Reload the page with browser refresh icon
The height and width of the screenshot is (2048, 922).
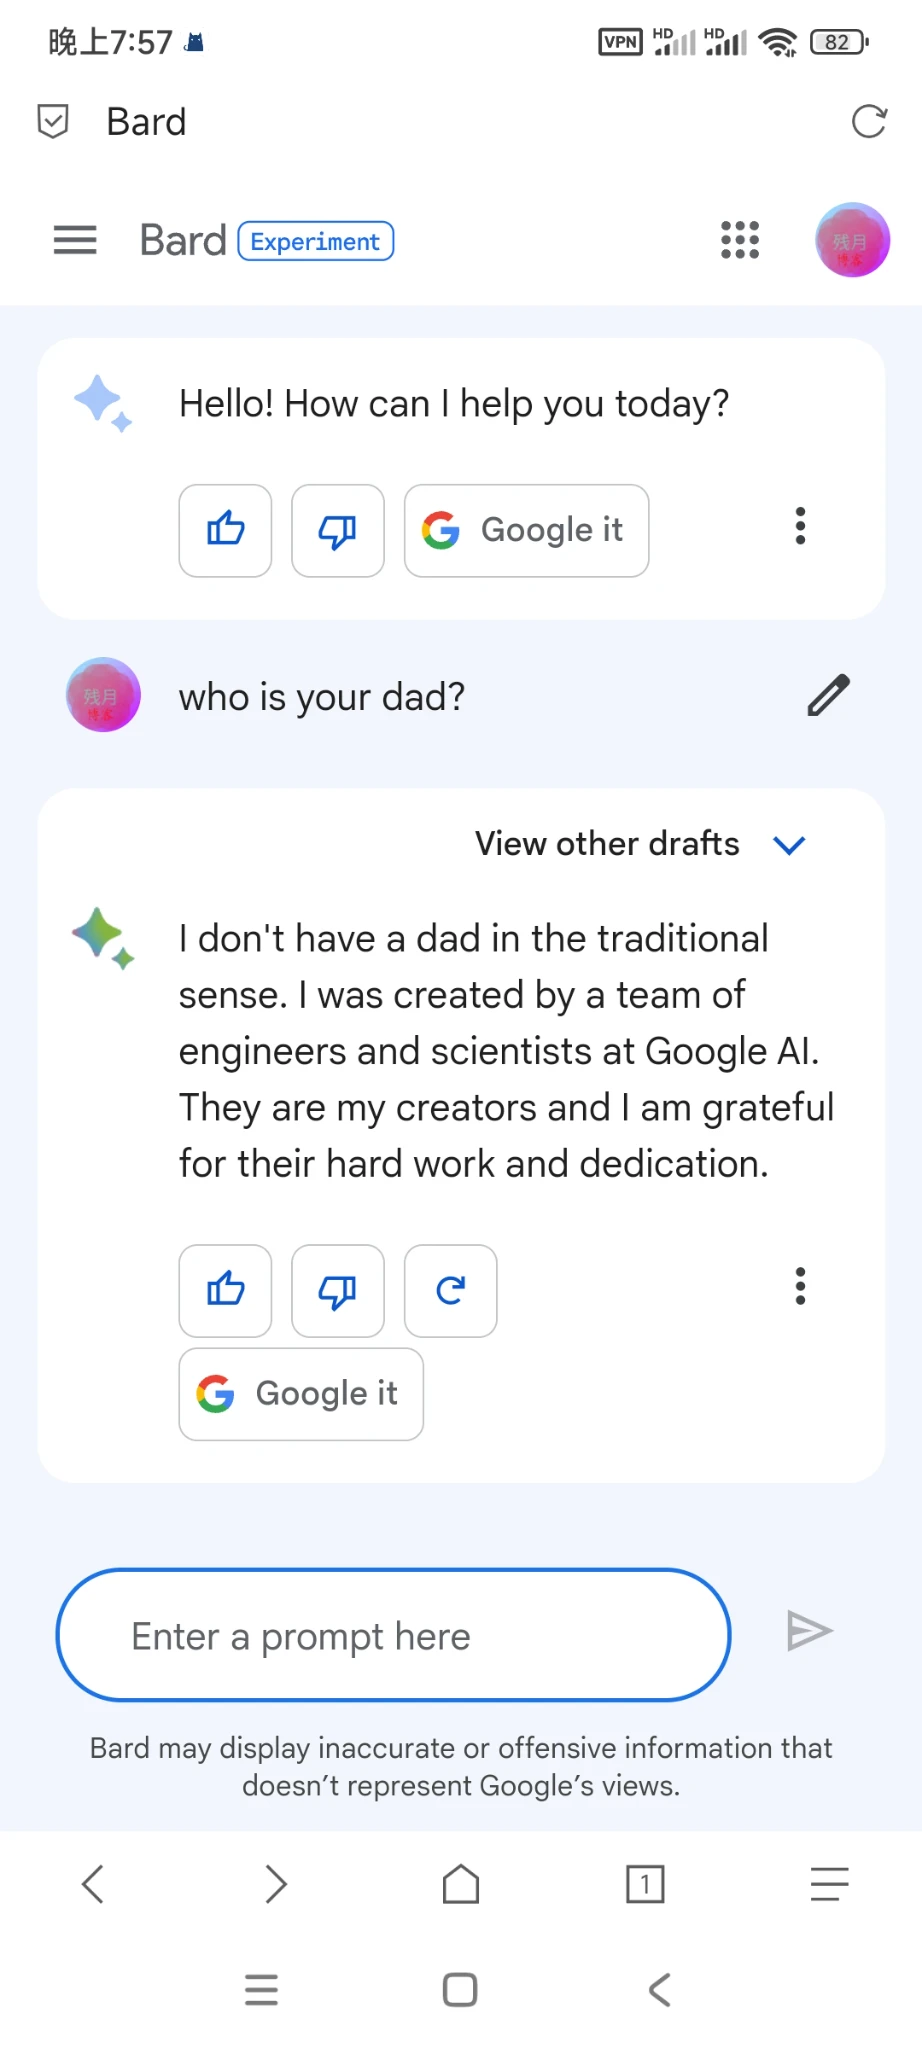pyautogui.click(x=868, y=122)
